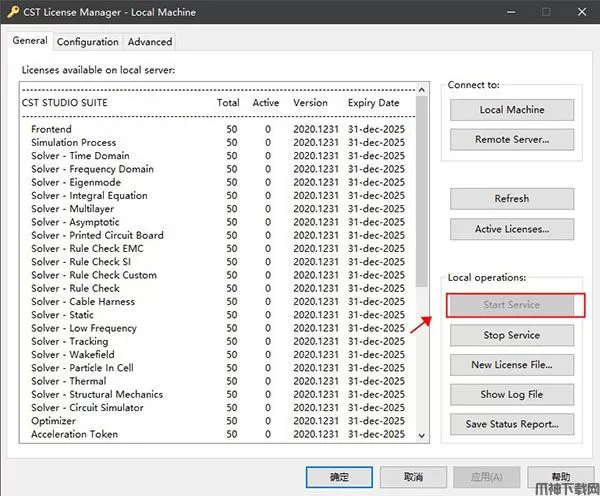Image resolution: width=600 pixels, height=496 pixels.
Task: Select the Solver - Time Domain row
Action: coord(82,156)
